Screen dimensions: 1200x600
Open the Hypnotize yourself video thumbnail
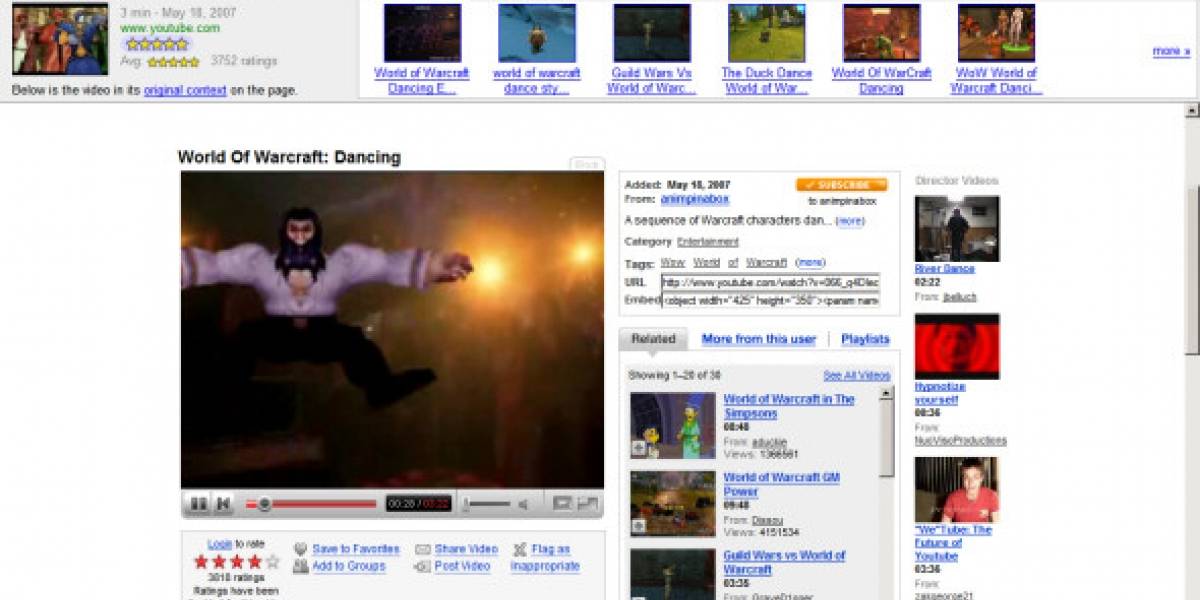(x=957, y=346)
